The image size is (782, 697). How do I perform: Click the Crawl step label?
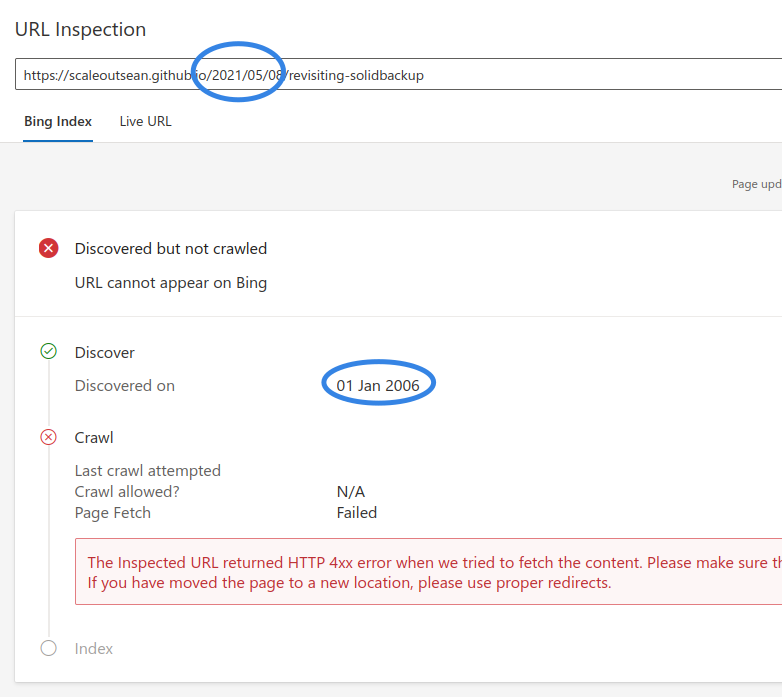click(94, 437)
